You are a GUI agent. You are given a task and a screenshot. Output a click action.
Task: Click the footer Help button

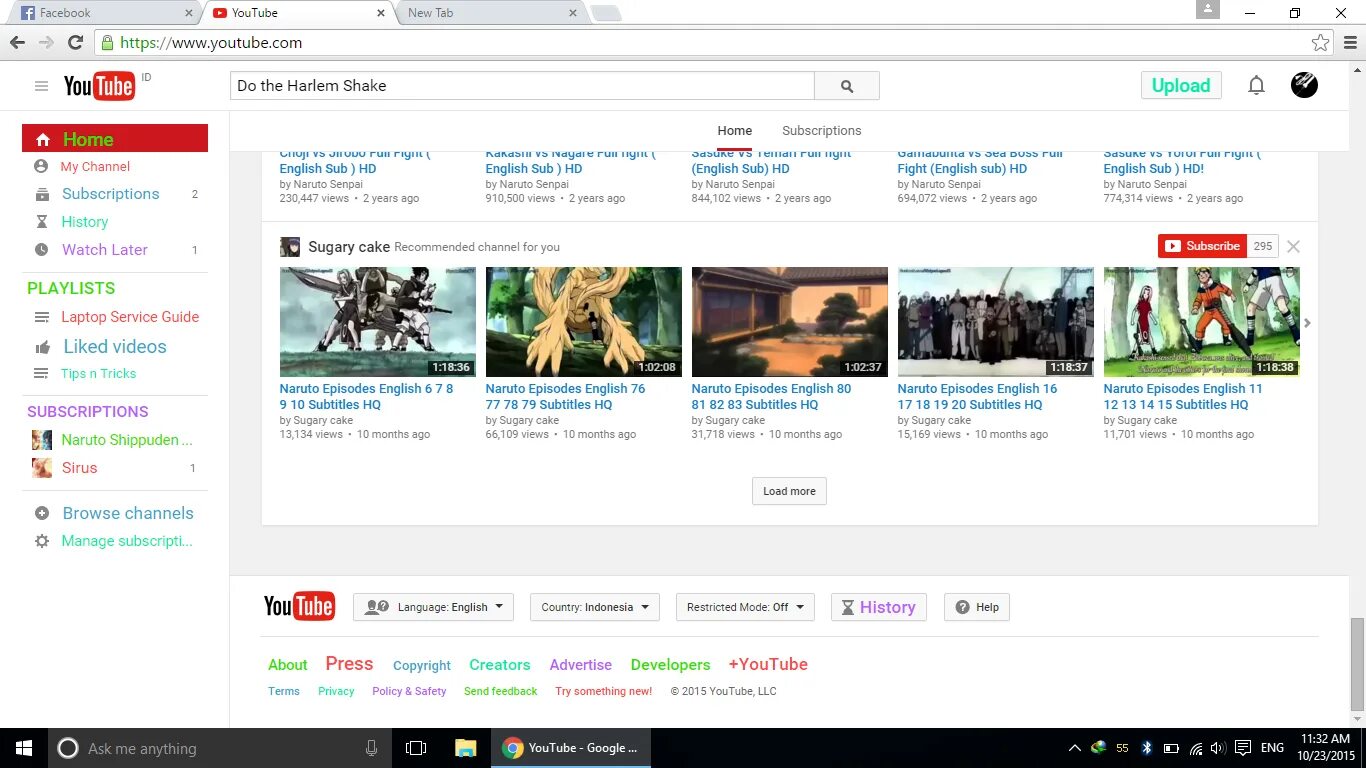click(977, 607)
